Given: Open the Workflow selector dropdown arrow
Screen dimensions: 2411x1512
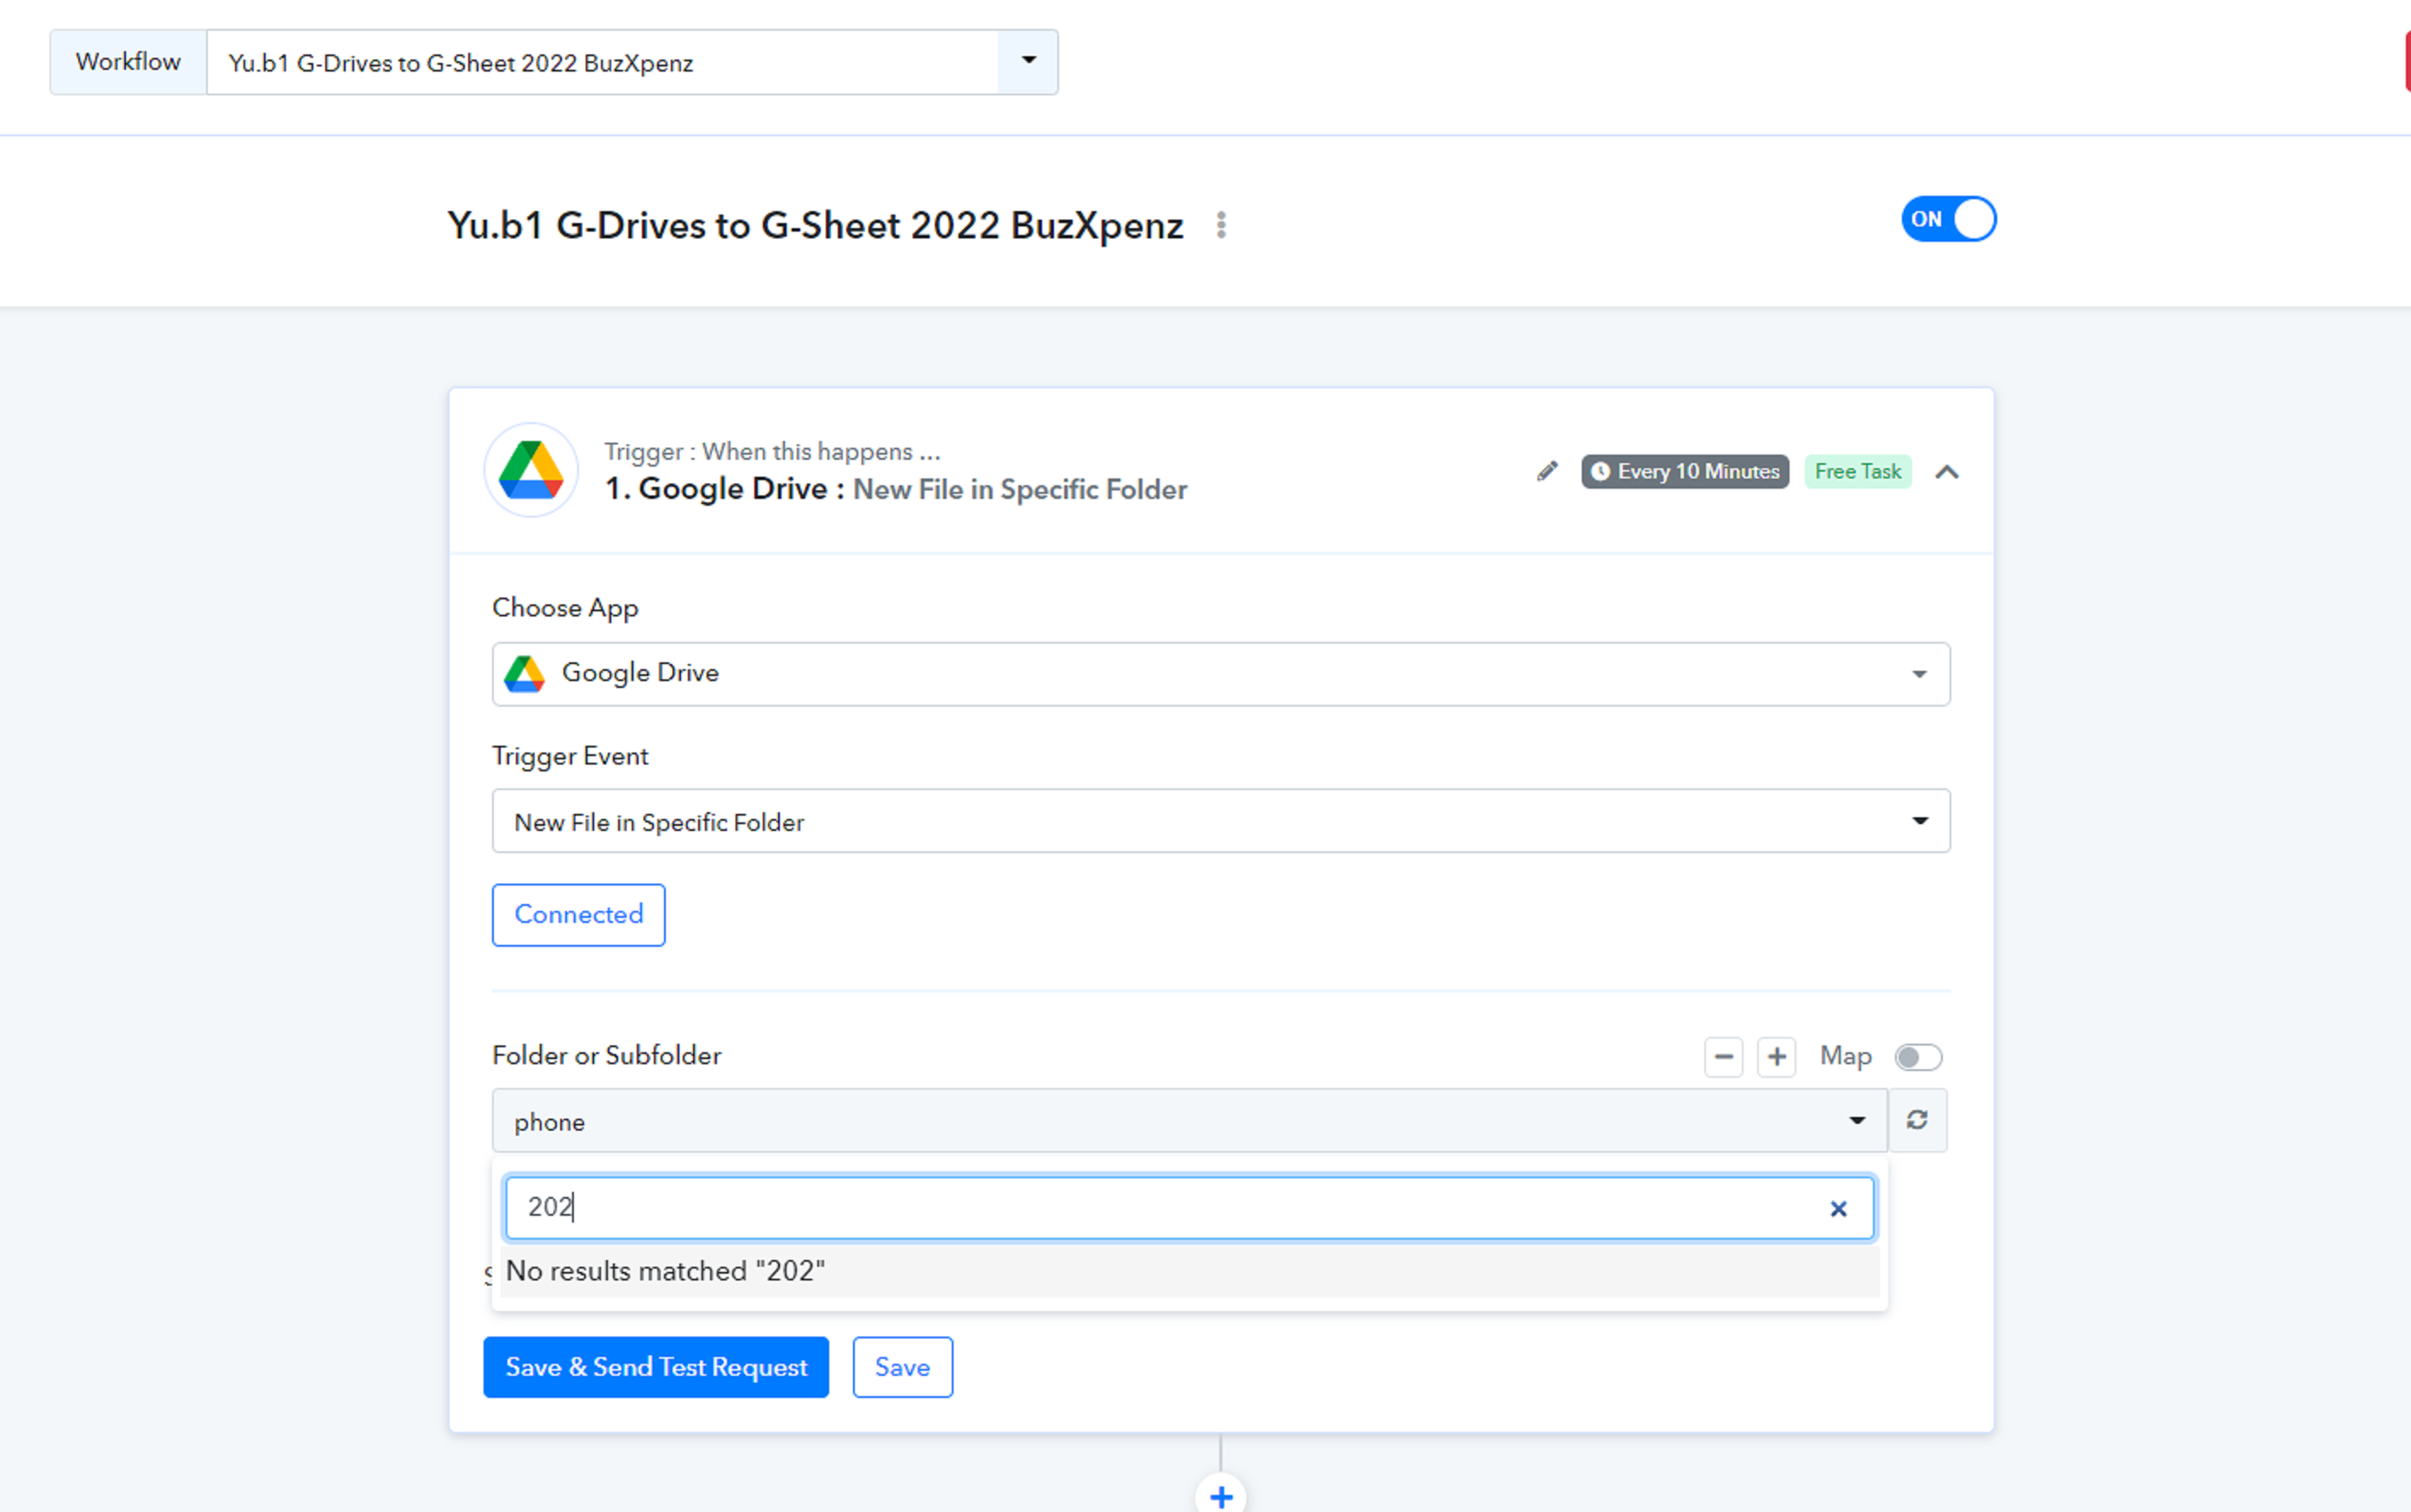Looking at the screenshot, I should pyautogui.click(x=1028, y=62).
